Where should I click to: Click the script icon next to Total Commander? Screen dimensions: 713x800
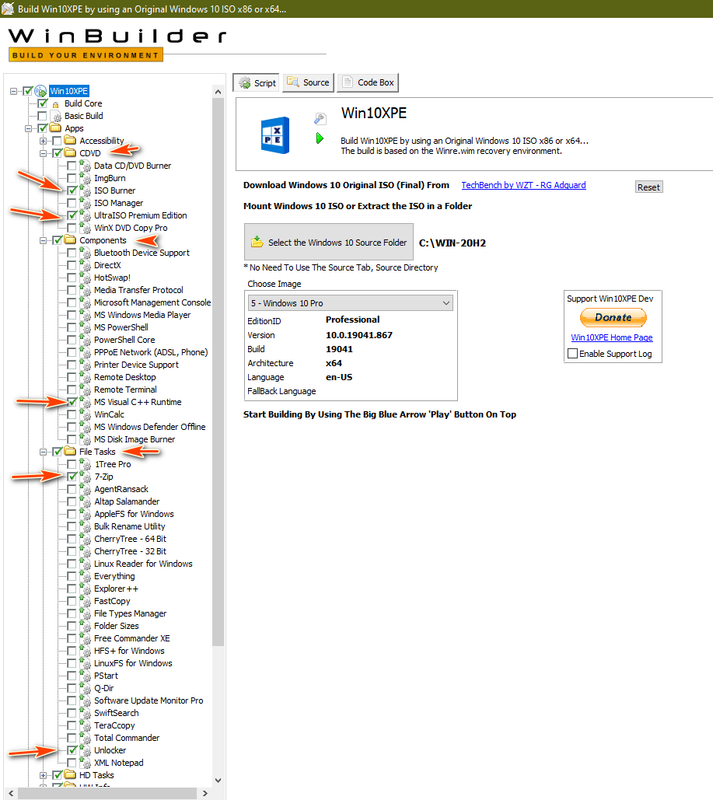tap(85, 738)
